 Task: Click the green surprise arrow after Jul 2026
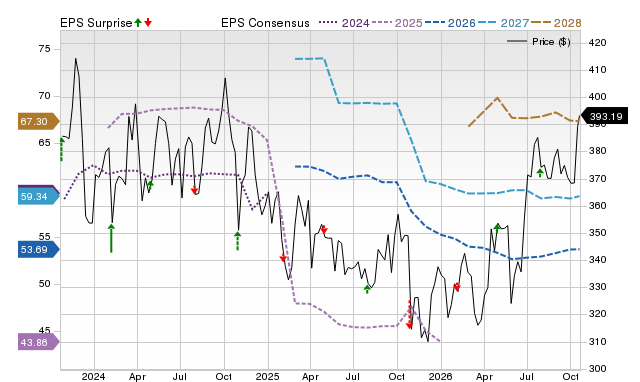coord(540,173)
